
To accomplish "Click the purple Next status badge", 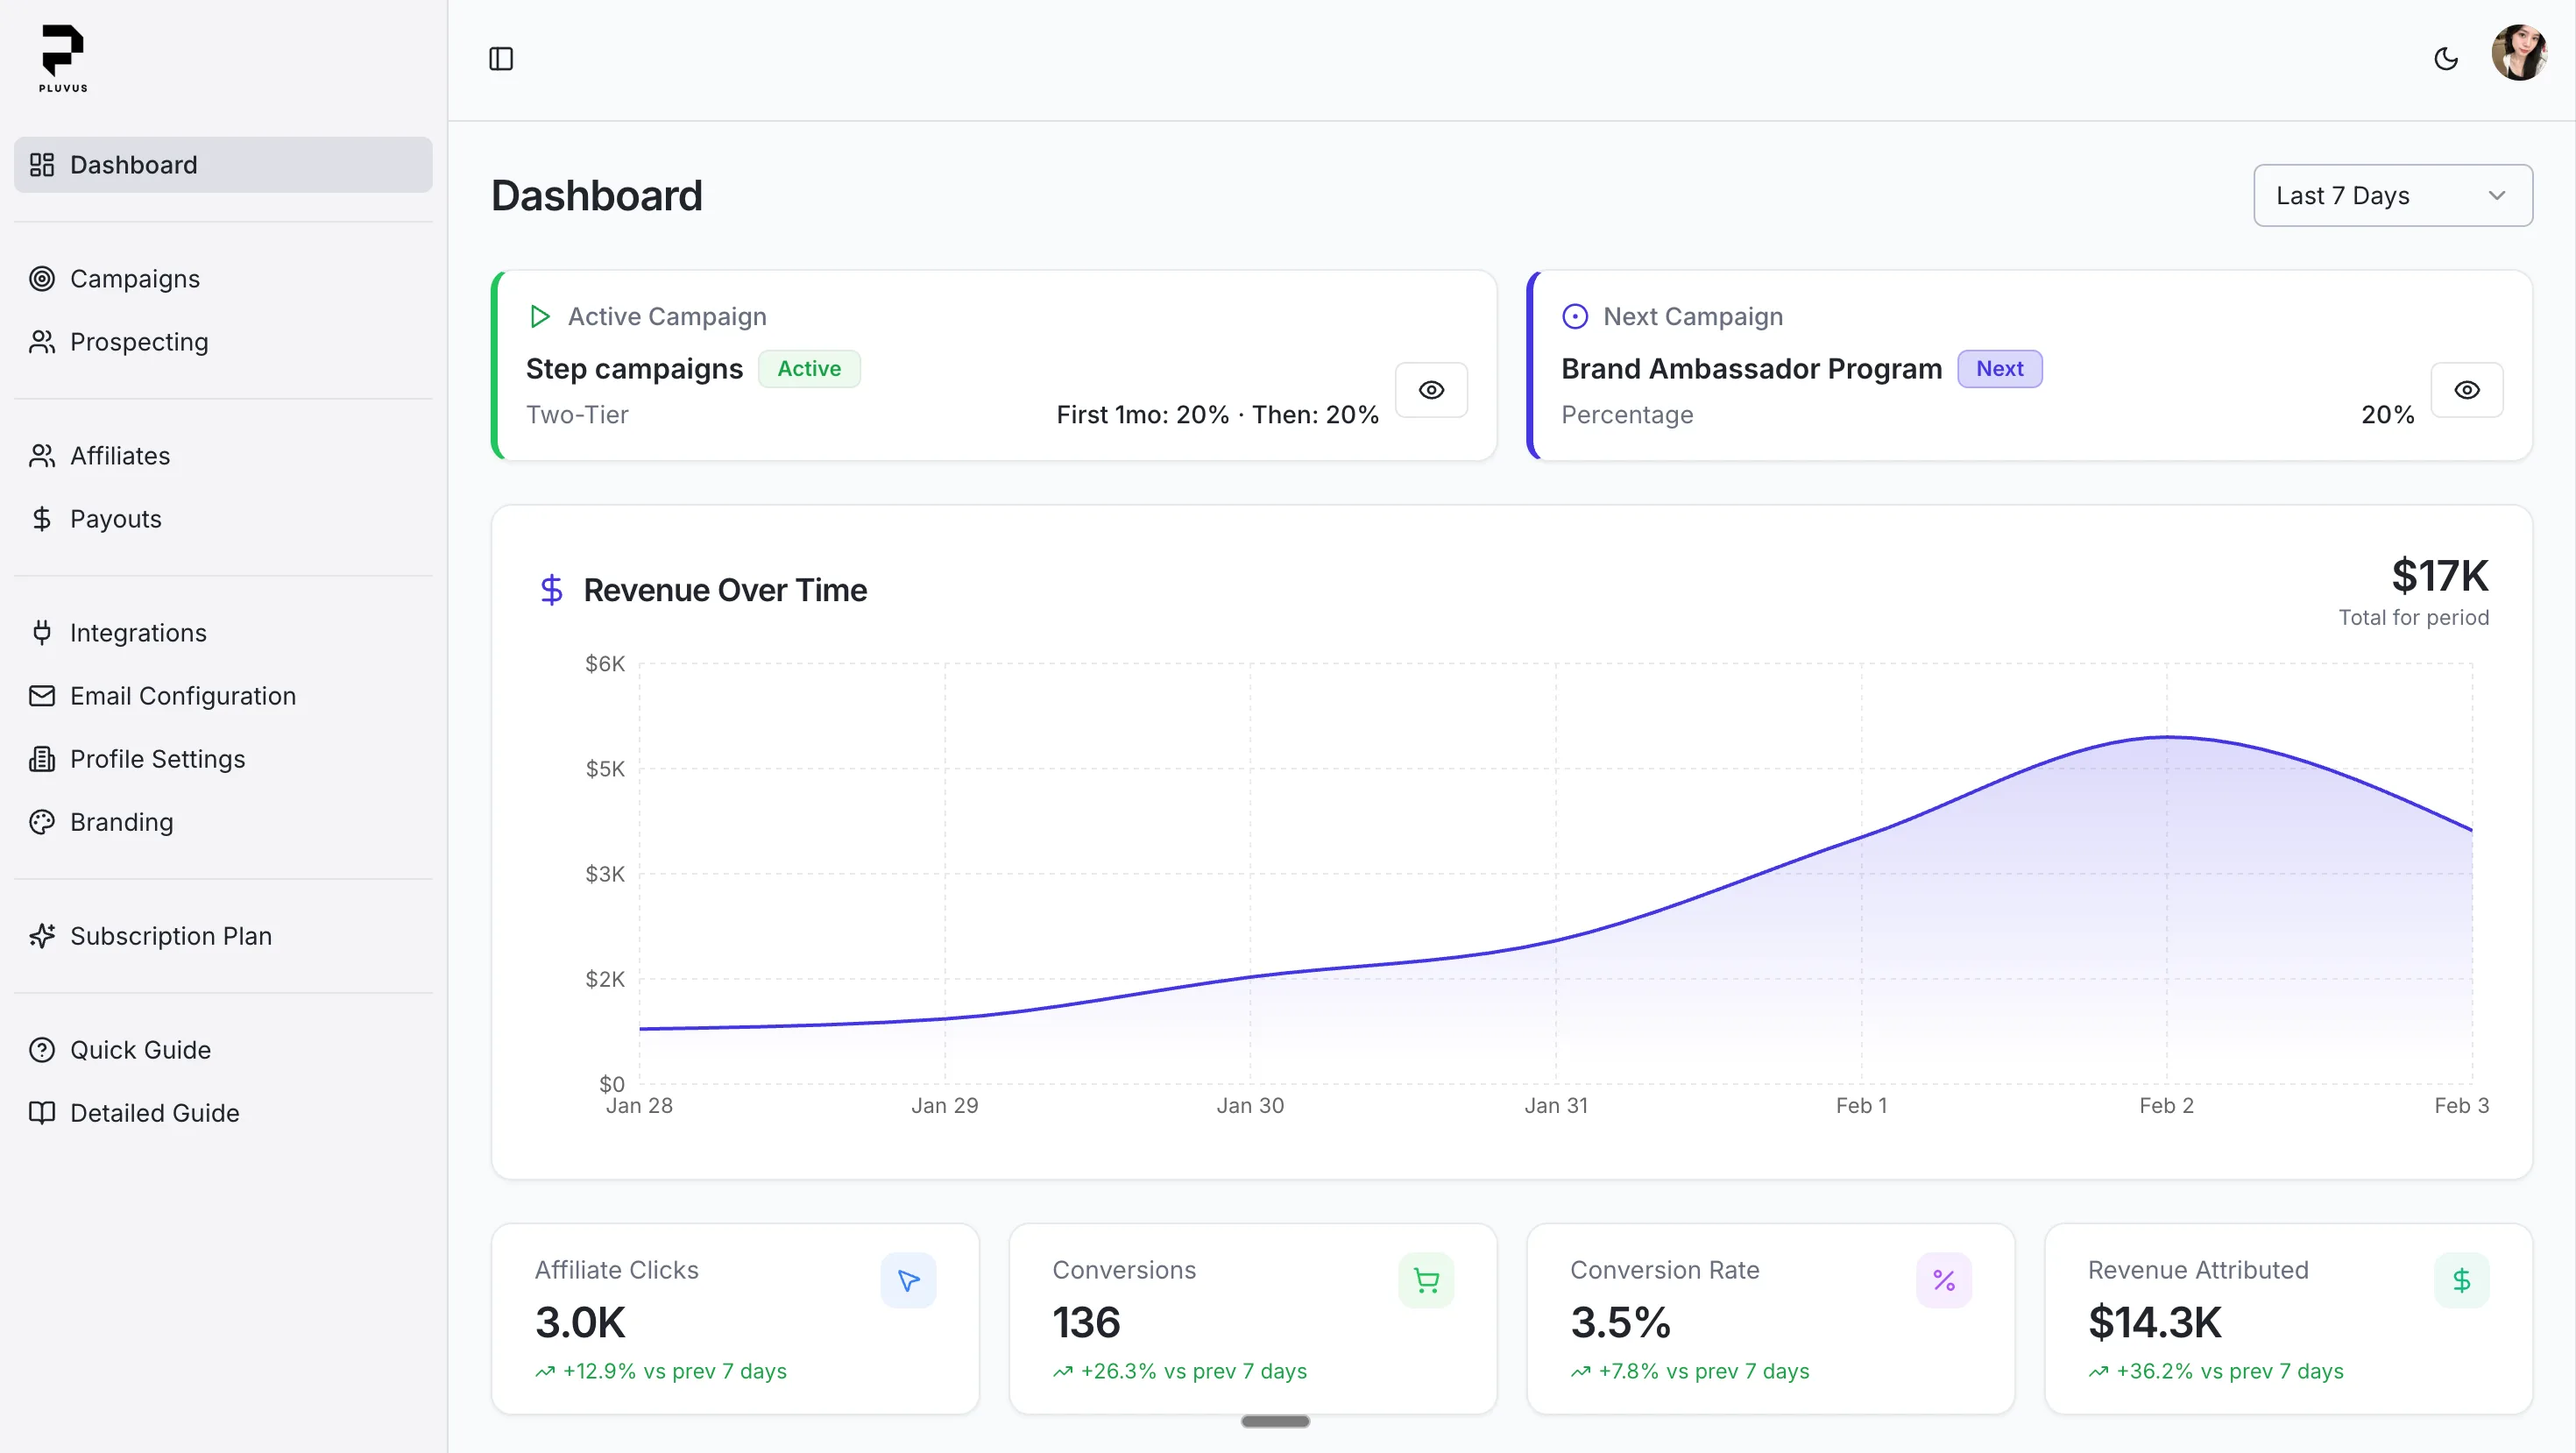I will (1999, 369).
